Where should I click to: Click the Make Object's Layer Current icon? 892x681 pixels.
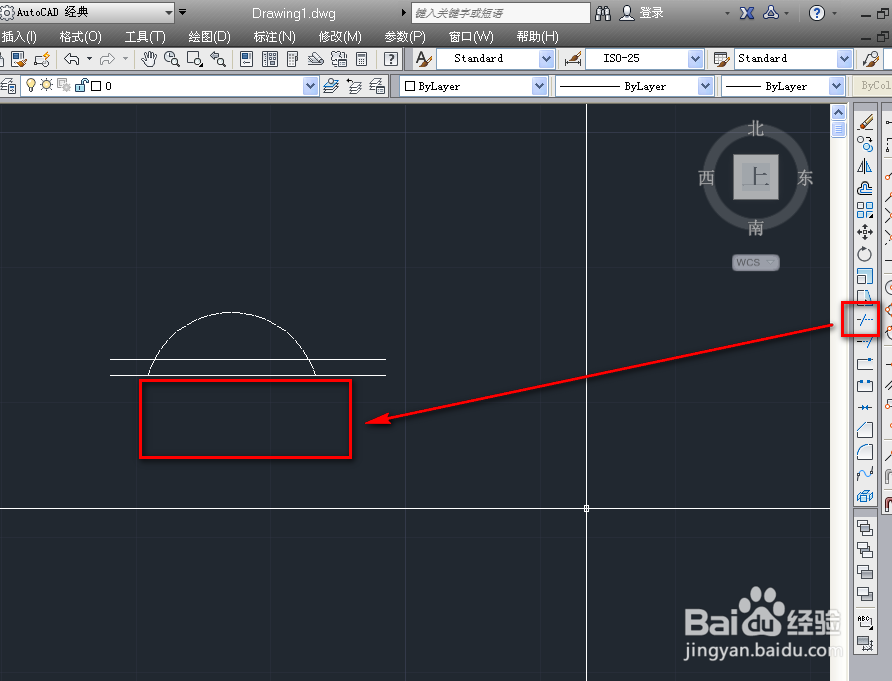(331, 86)
